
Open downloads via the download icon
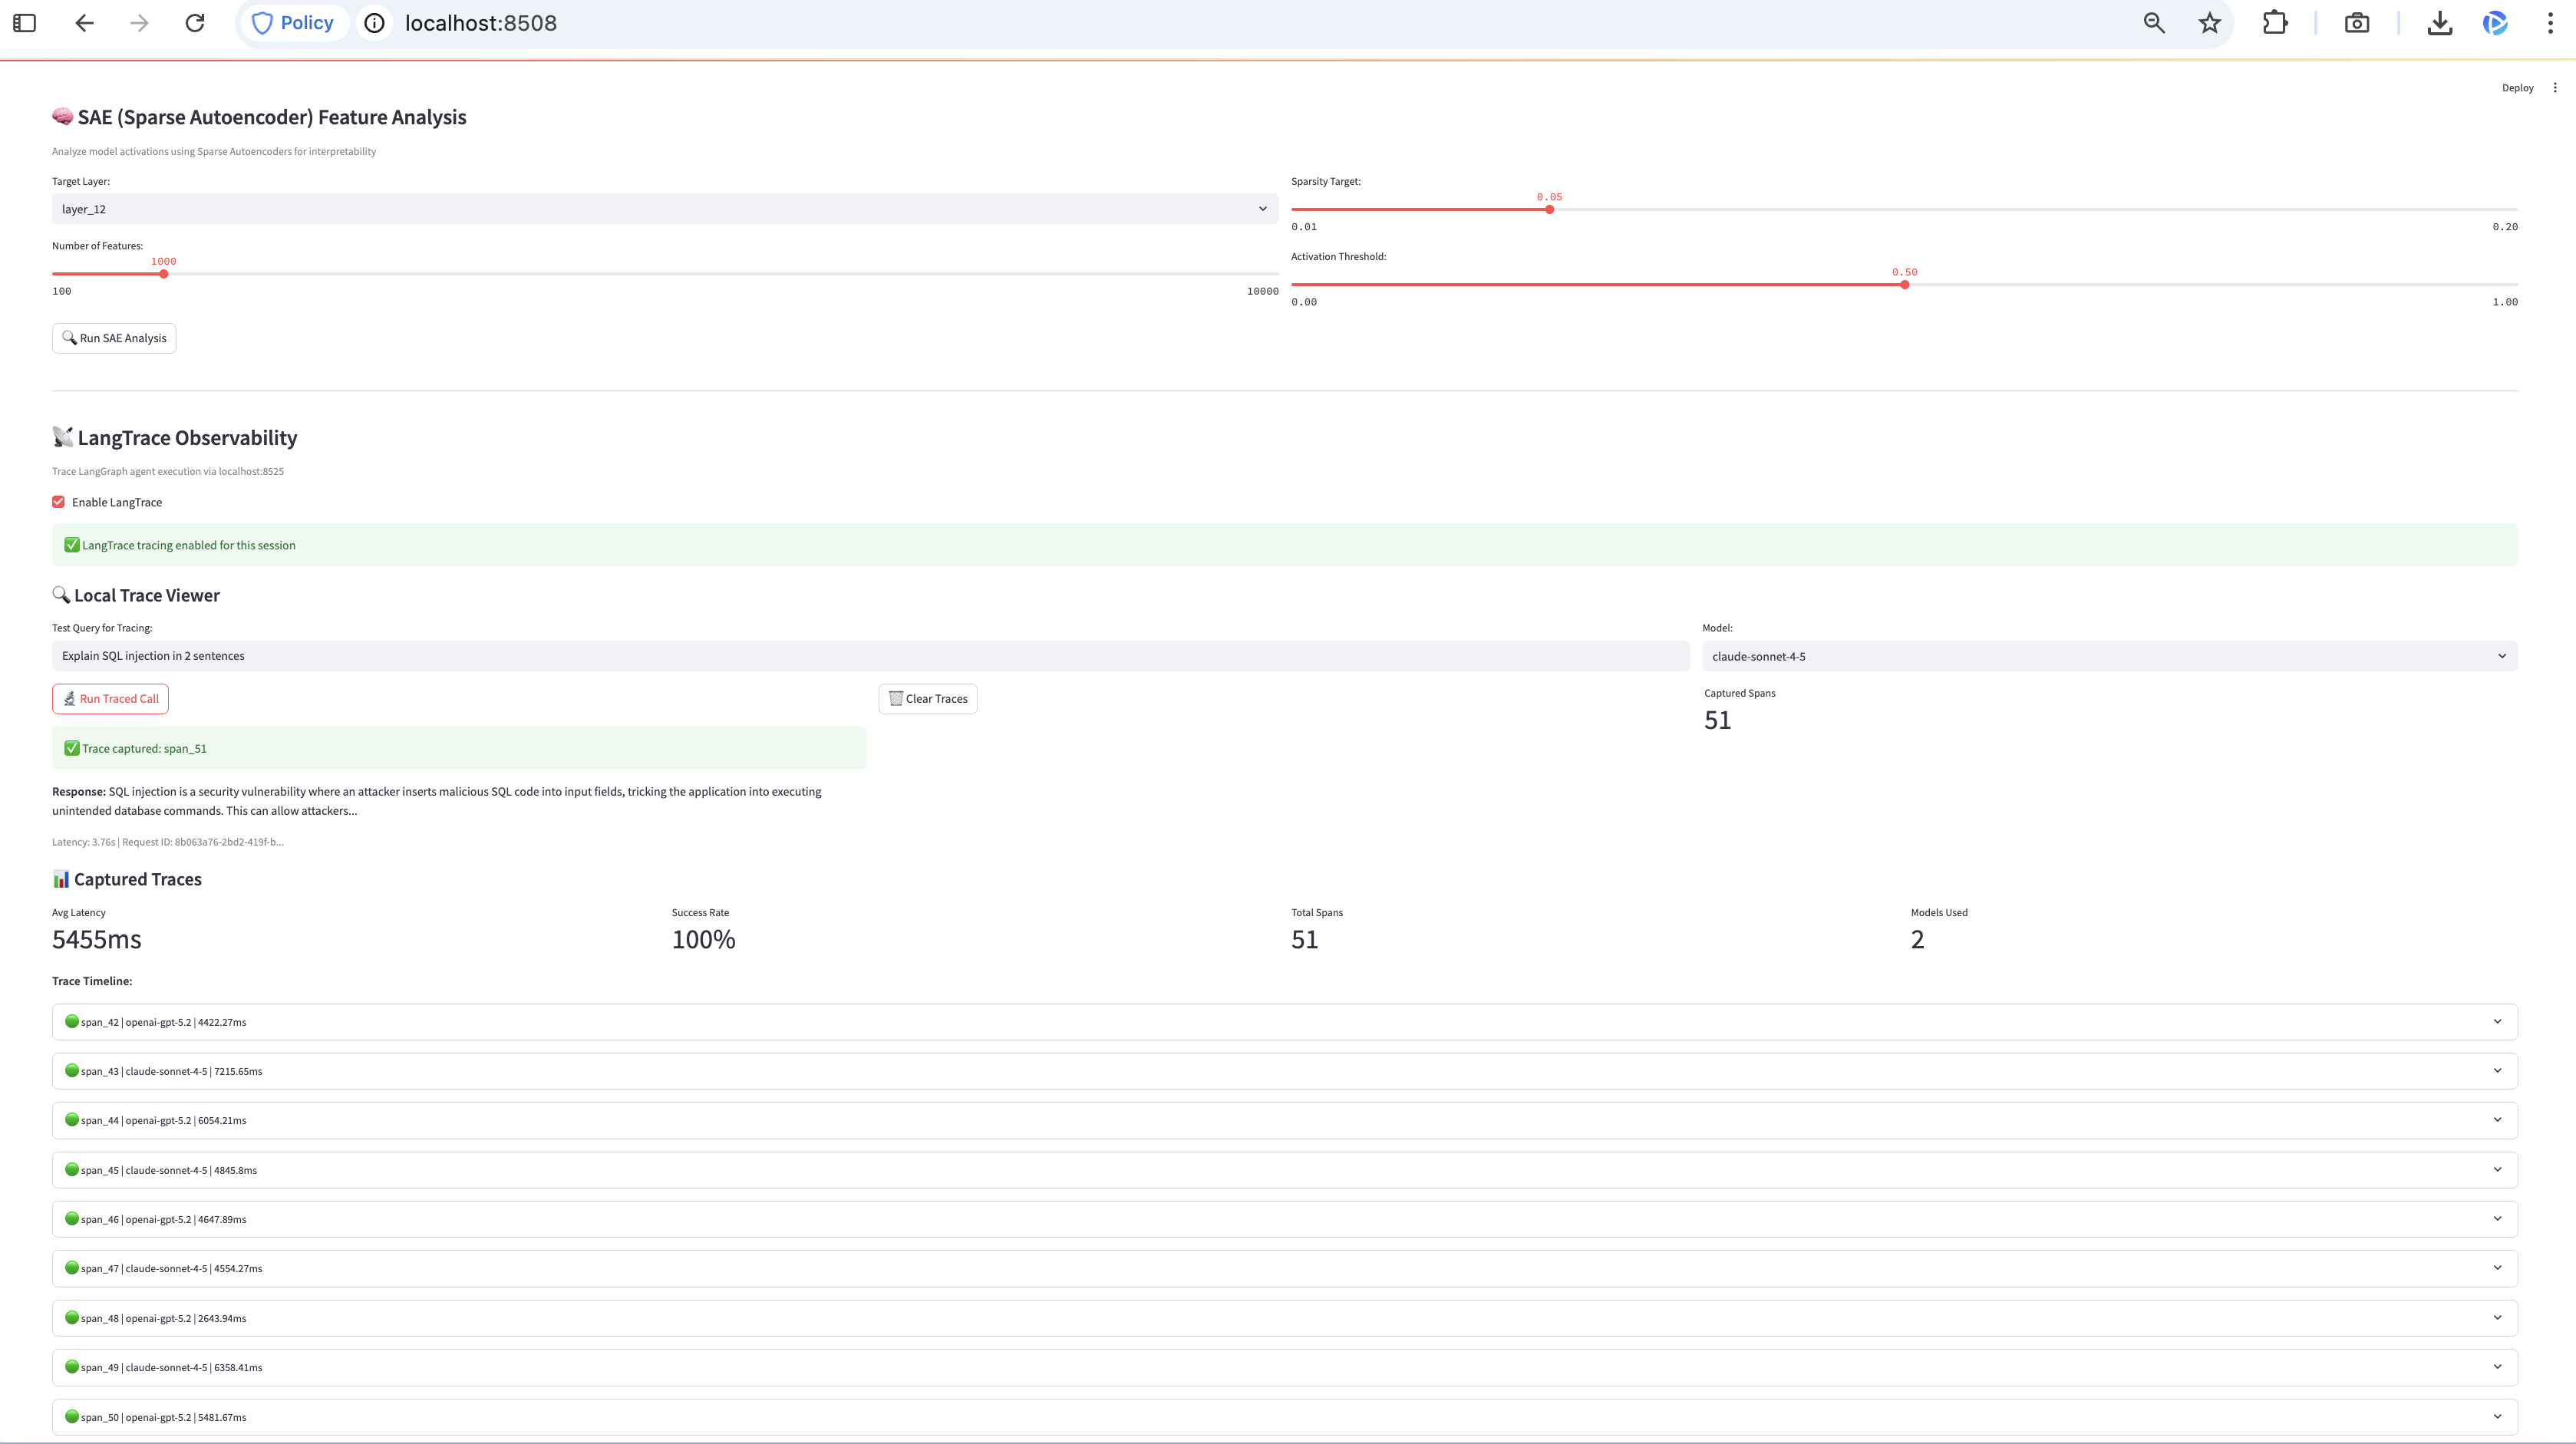pos(2440,23)
